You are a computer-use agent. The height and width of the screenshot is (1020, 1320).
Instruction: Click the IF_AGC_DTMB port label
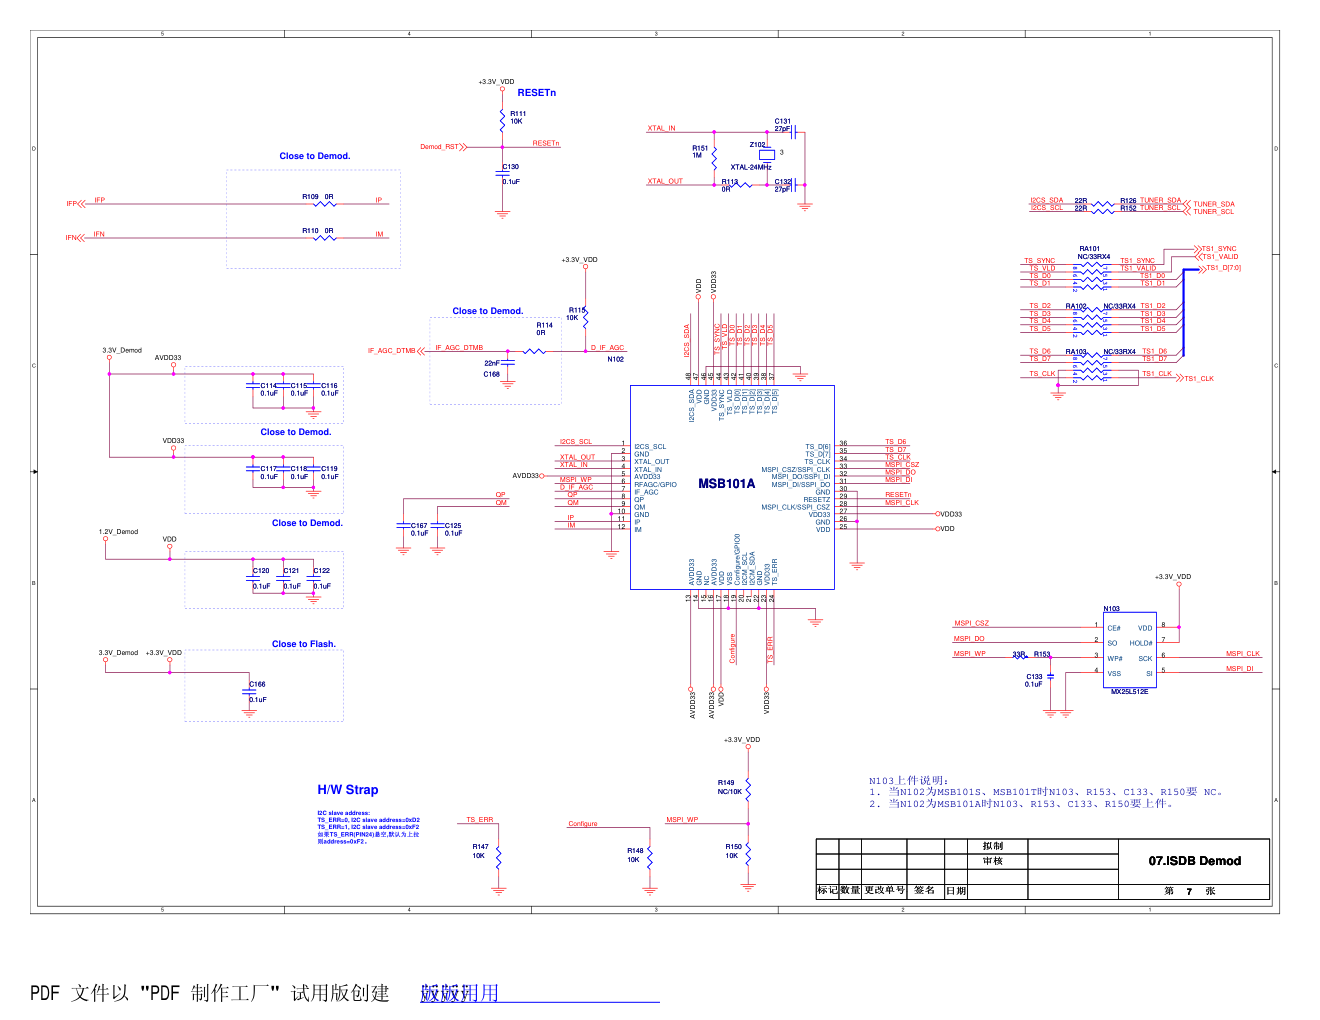tap(392, 351)
